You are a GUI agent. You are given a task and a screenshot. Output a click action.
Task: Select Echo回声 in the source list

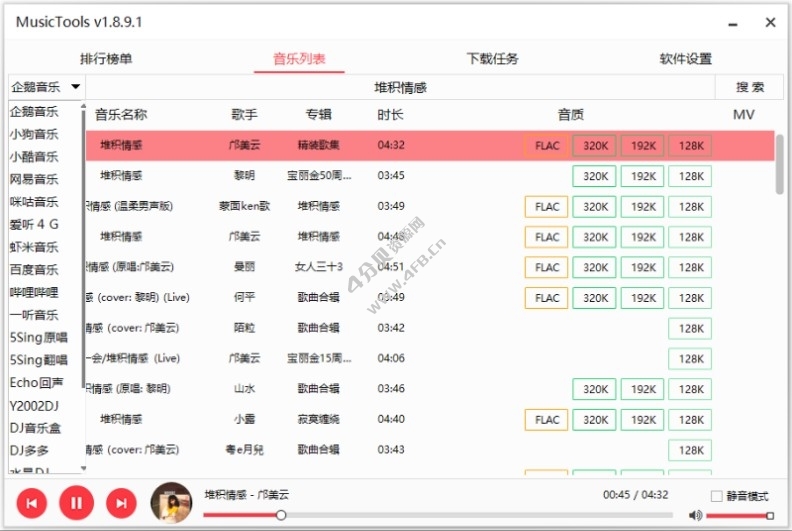(36, 382)
